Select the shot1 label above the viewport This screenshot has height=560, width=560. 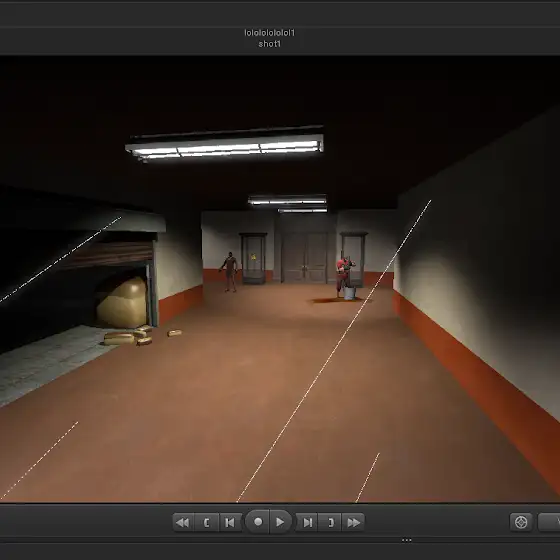click(x=270, y=44)
